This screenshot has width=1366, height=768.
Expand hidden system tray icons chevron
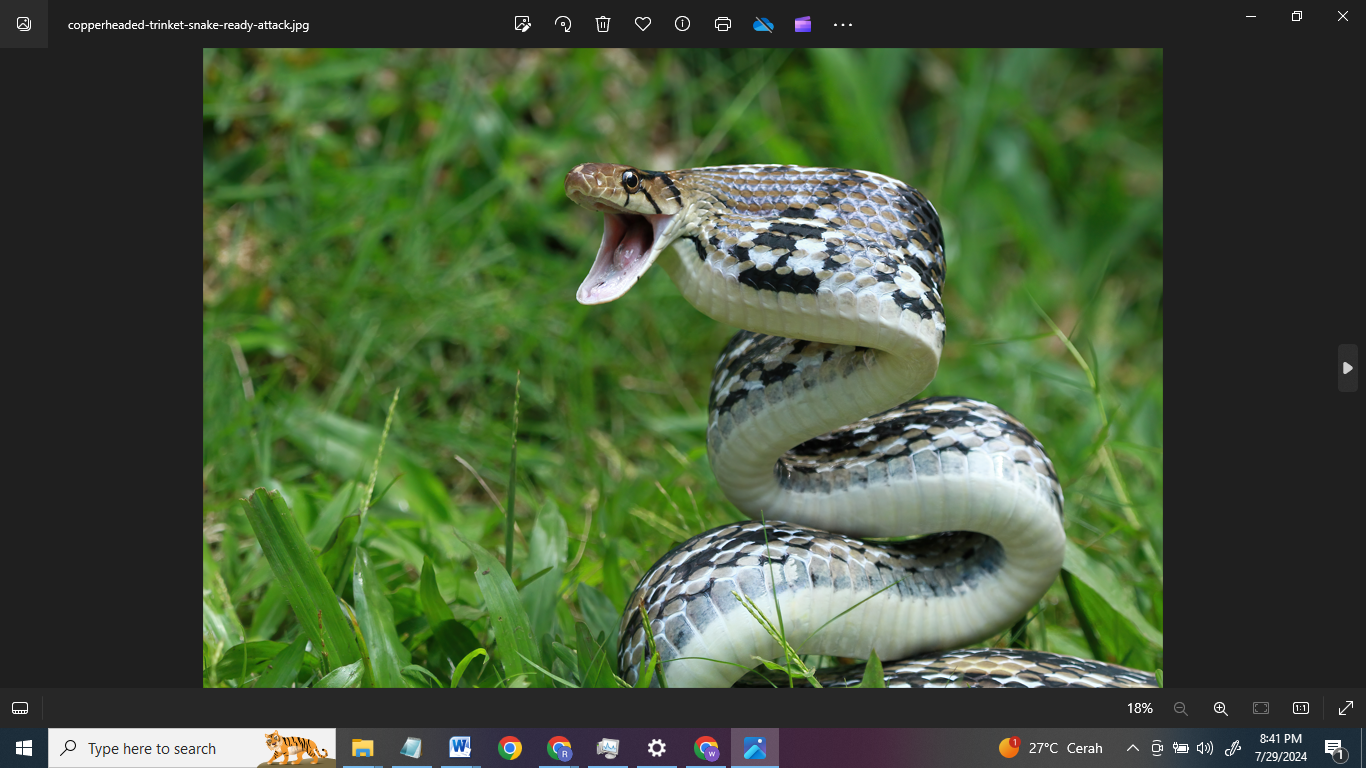tap(1132, 748)
